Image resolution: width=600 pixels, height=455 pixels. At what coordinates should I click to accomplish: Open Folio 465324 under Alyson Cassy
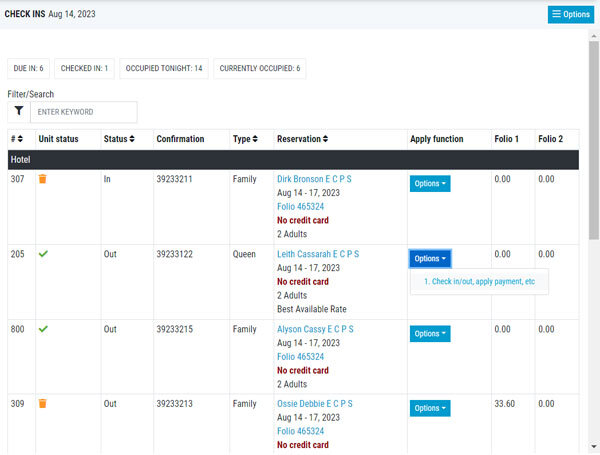click(x=300, y=357)
